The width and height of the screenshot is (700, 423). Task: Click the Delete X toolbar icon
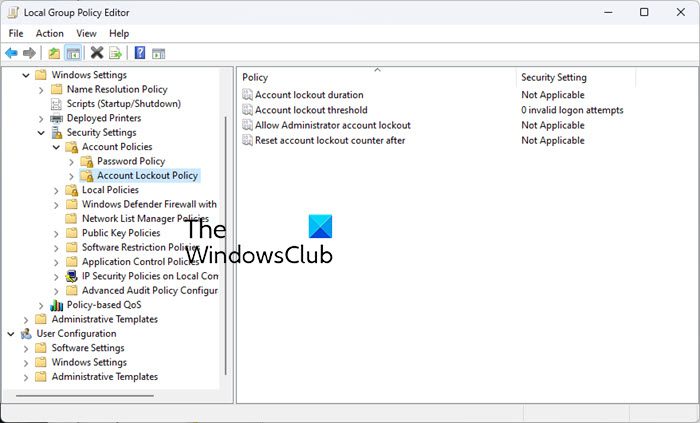[x=96, y=53]
